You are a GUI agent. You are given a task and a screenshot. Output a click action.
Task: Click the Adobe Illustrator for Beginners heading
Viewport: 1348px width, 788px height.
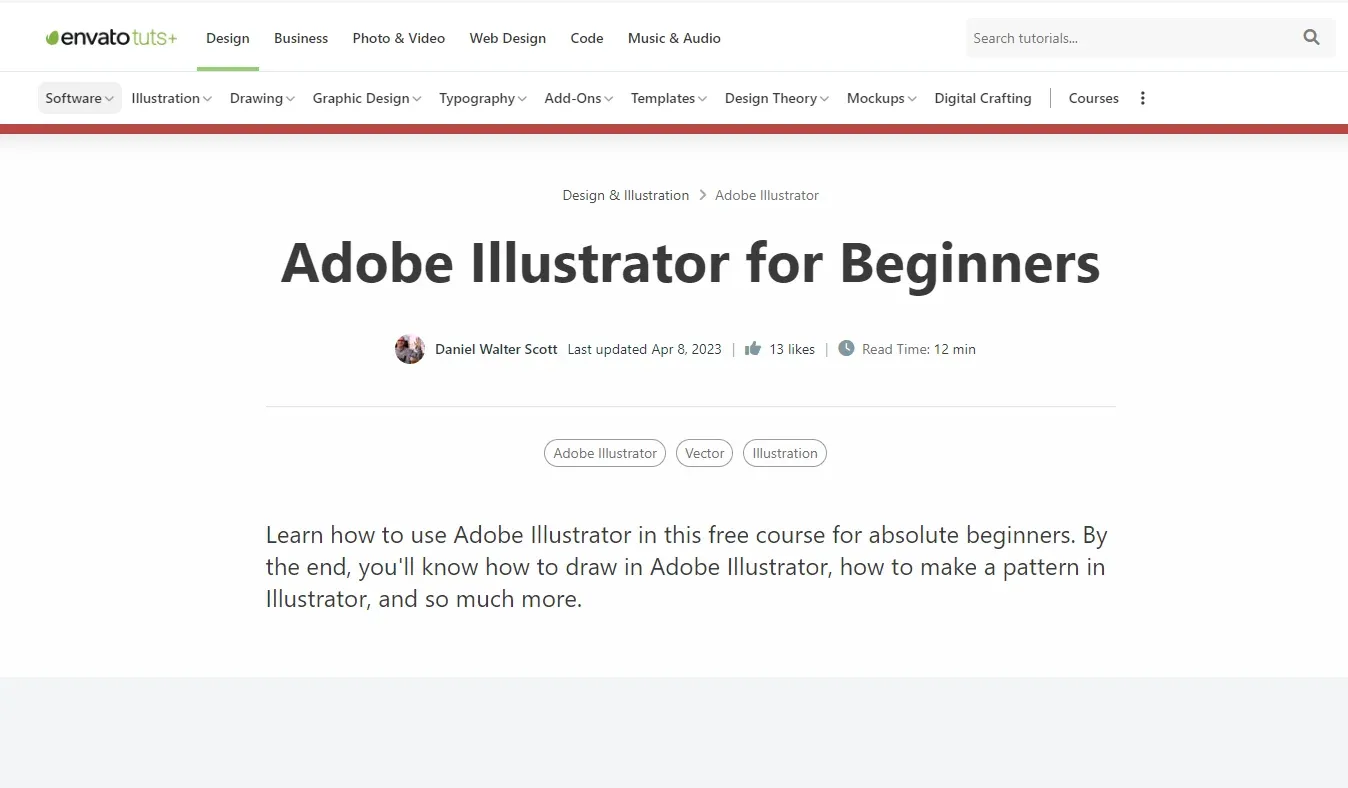pyautogui.click(x=690, y=264)
